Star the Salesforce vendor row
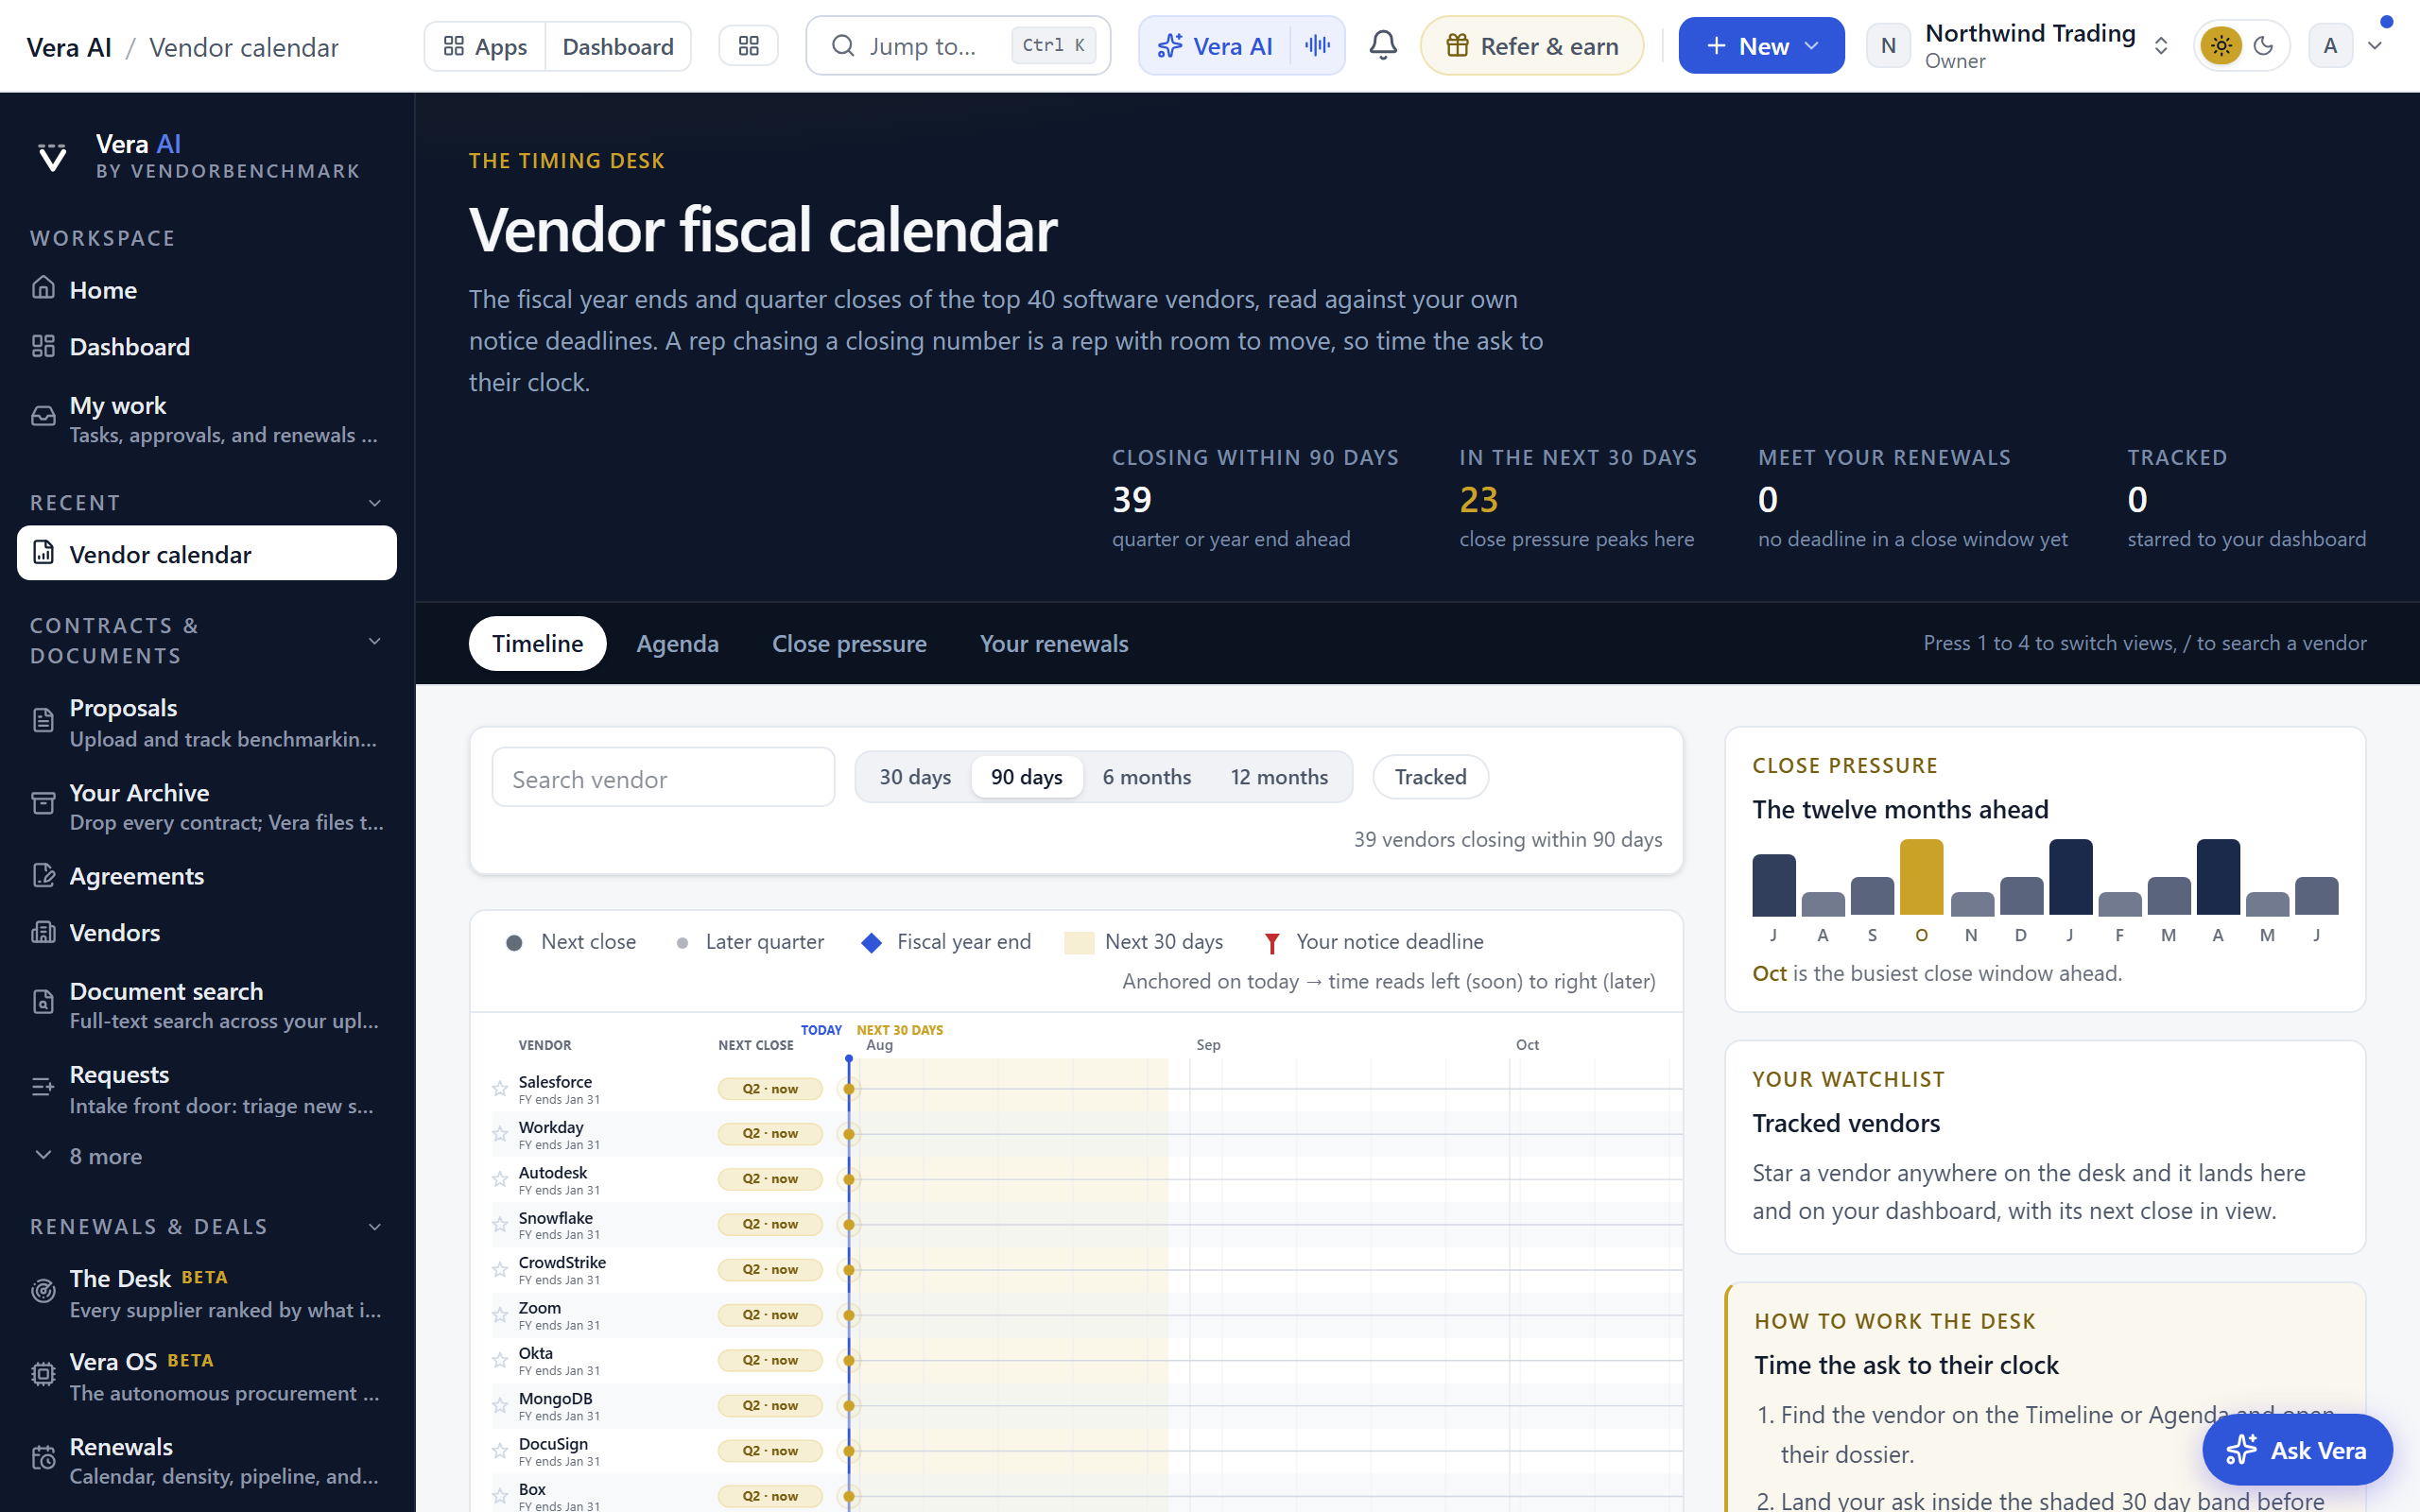The width and height of the screenshot is (2420, 1512). click(x=500, y=1089)
